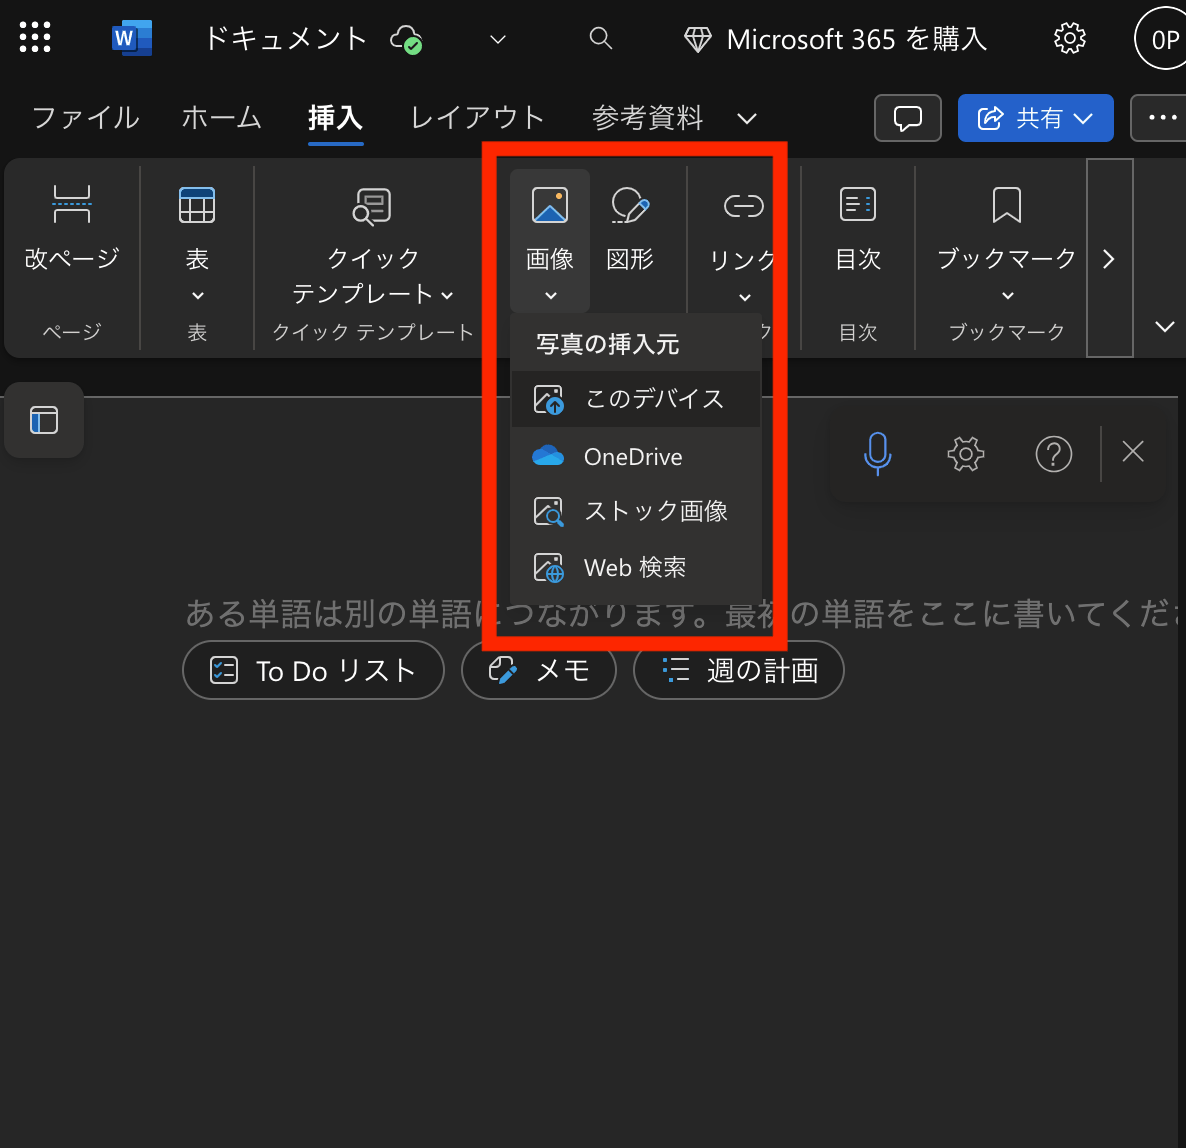Open dictation settings gear icon

965,454
